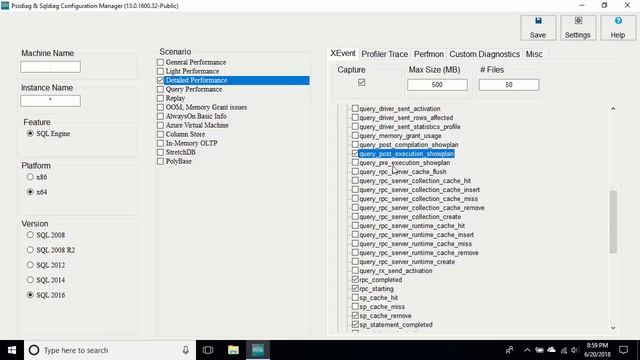Click the Pssdiag app taskbar icon
This screenshot has width=640, height=360.
(258, 350)
